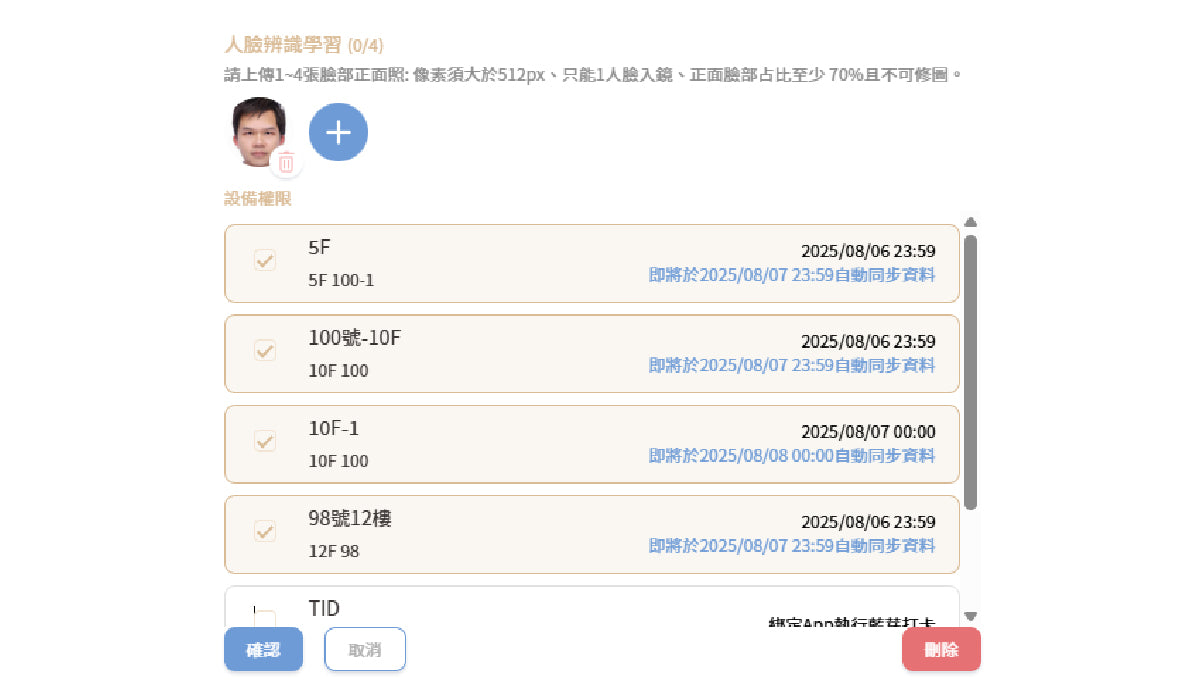
Task: Click the scrollbar up arrow in device list
Action: tap(970, 222)
